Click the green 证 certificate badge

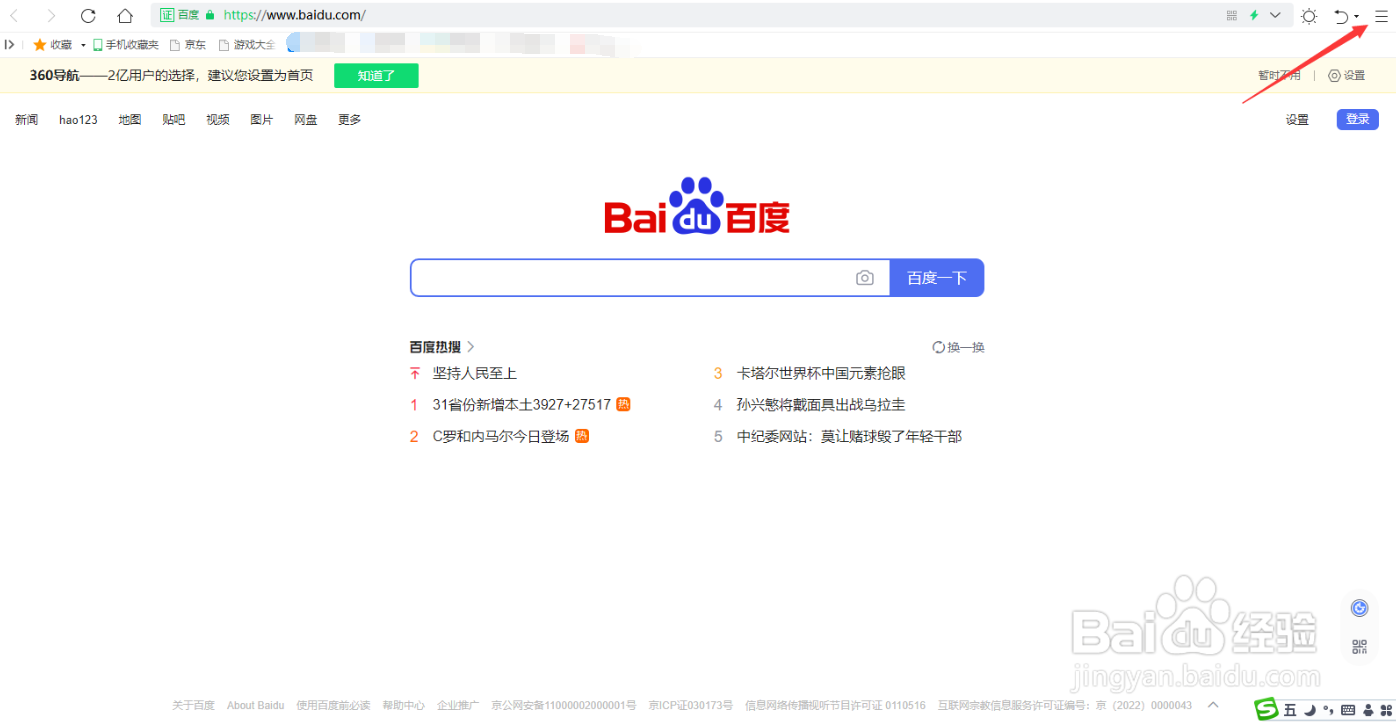(x=167, y=15)
